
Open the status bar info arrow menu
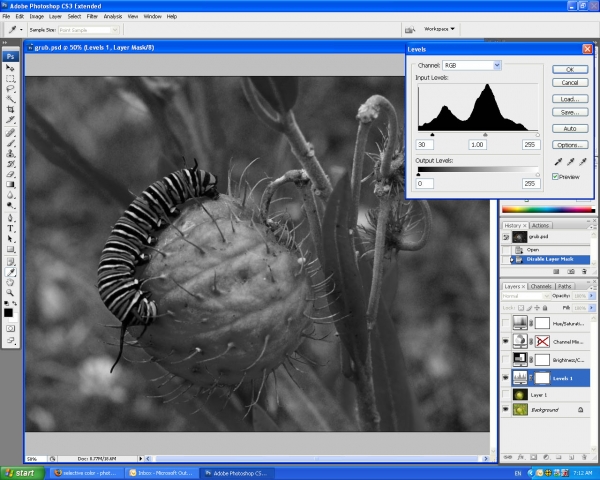(x=140, y=459)
